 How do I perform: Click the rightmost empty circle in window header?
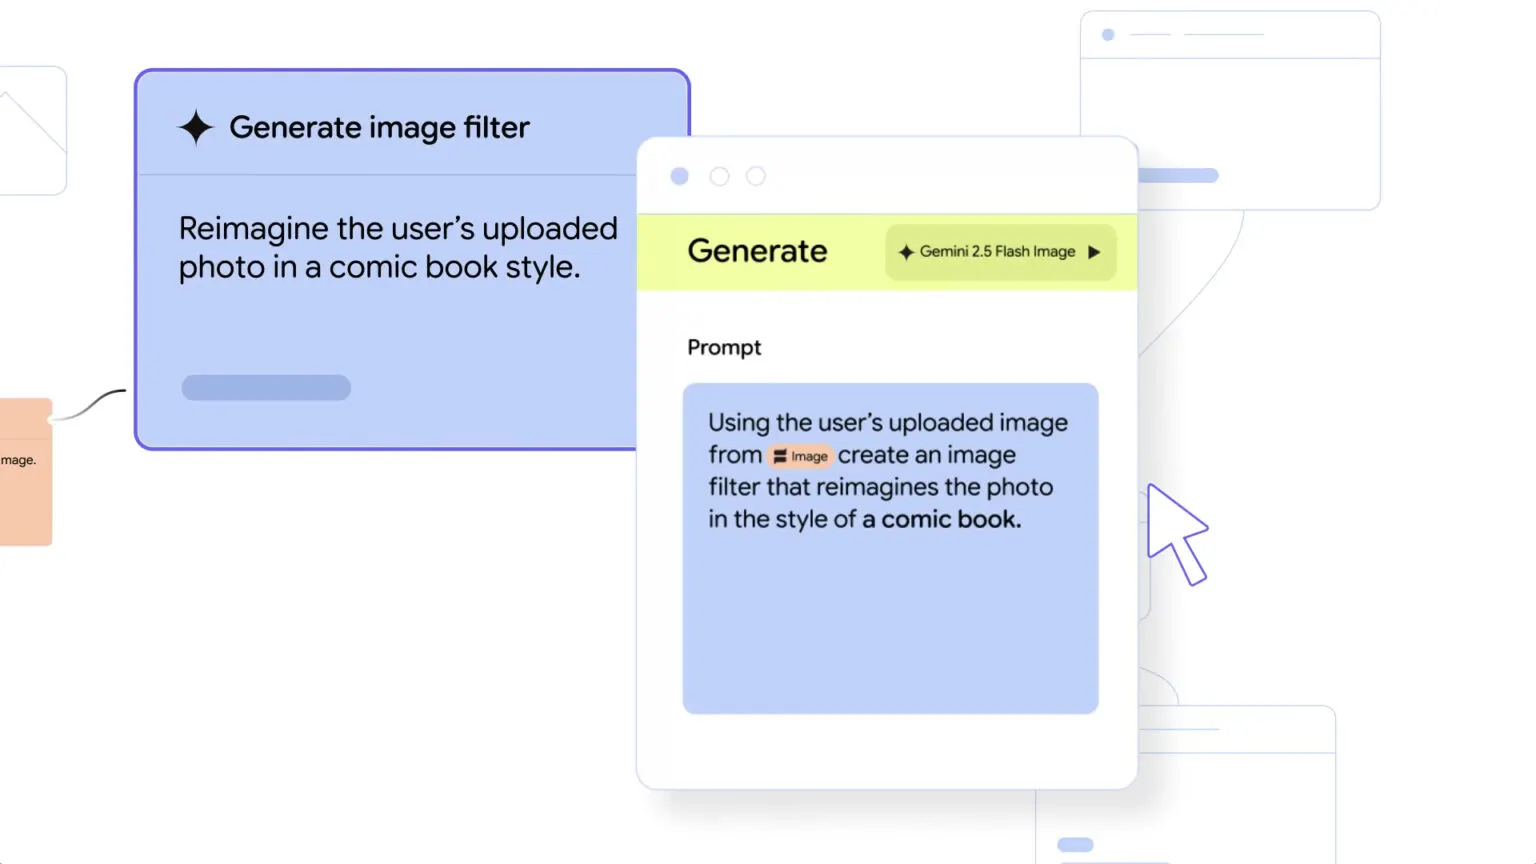click(756, 176)
